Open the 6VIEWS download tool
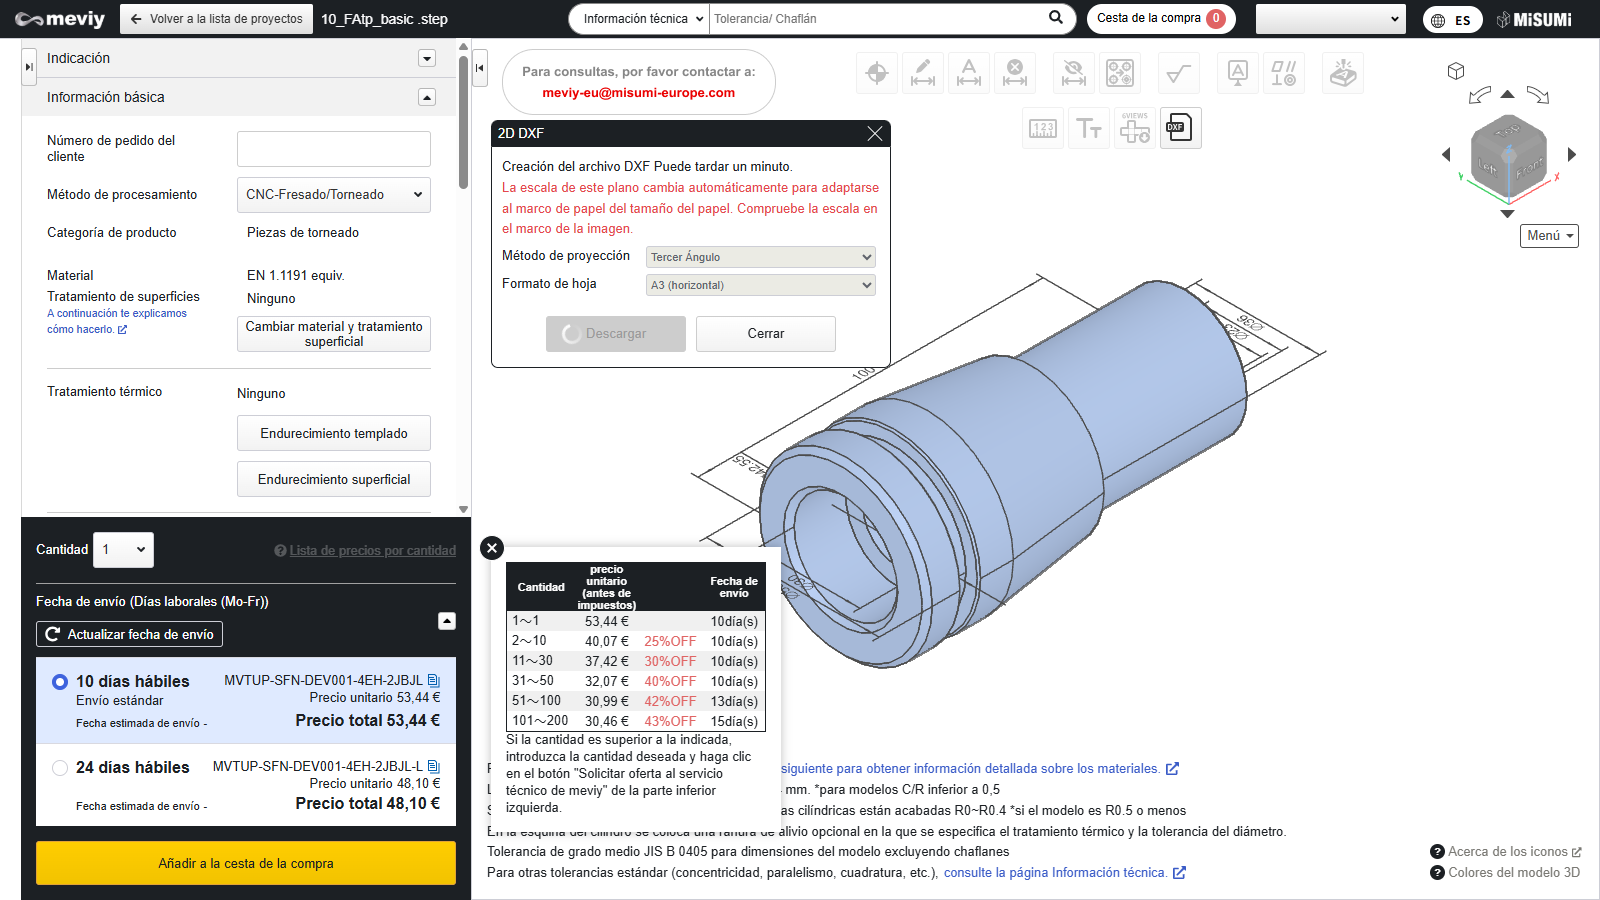The image size is (1600, 900). pyautogui.click(x=1135, y=128)
